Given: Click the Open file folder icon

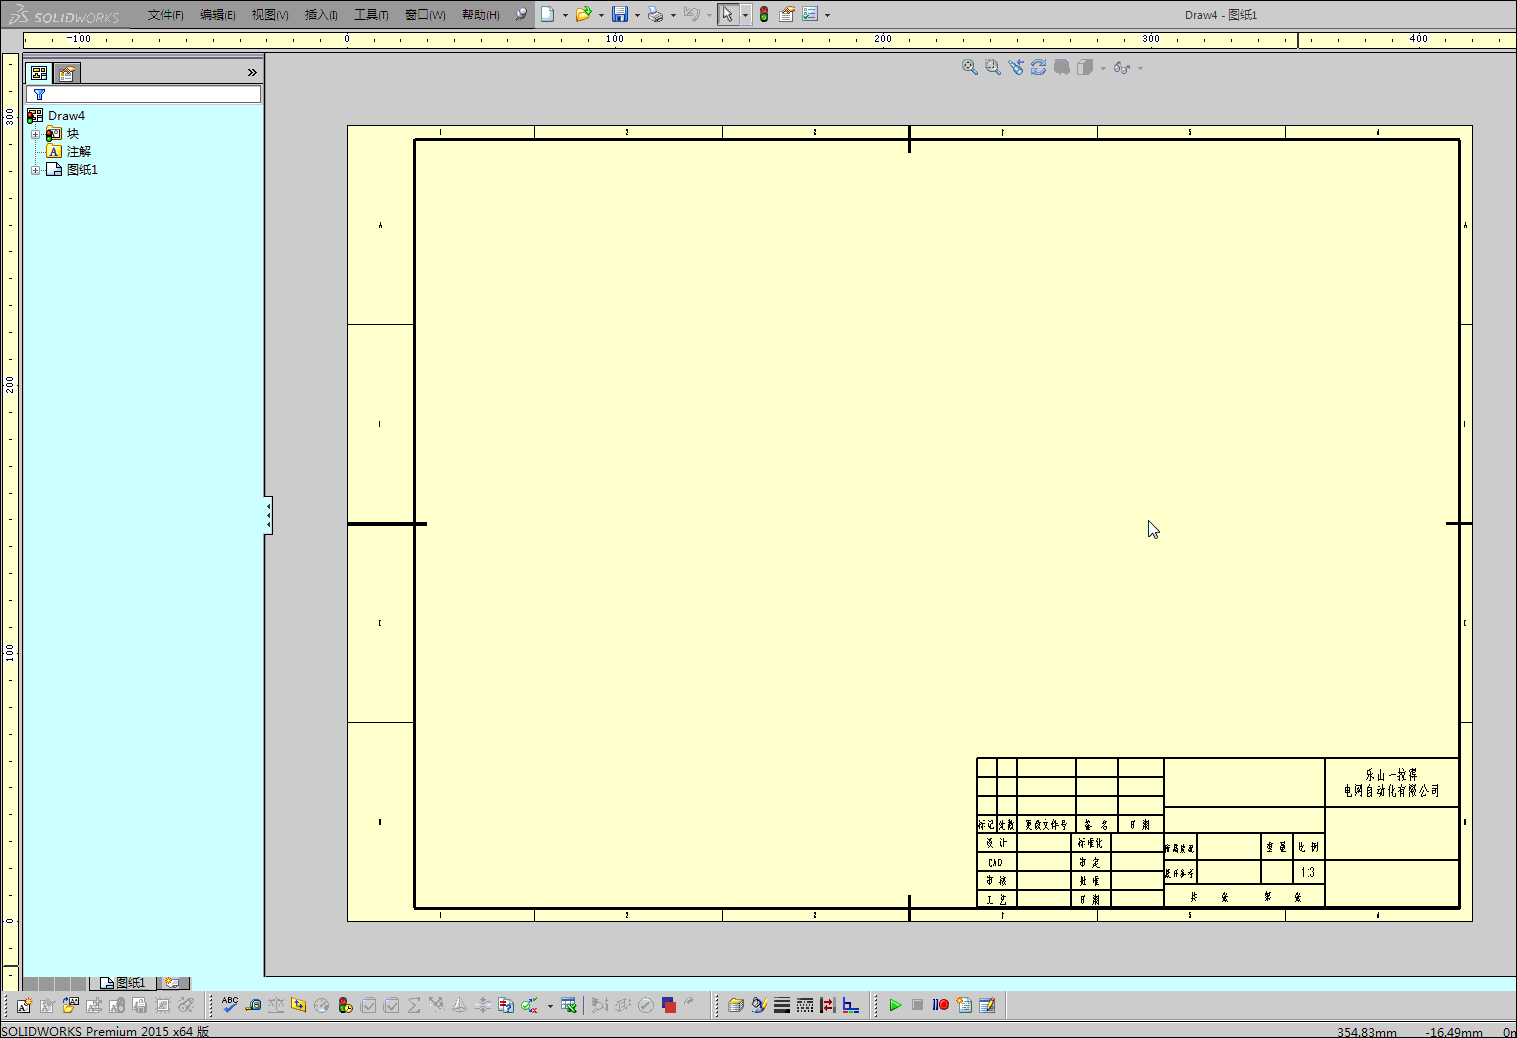Looking at the screenshot, I should 583,14.
